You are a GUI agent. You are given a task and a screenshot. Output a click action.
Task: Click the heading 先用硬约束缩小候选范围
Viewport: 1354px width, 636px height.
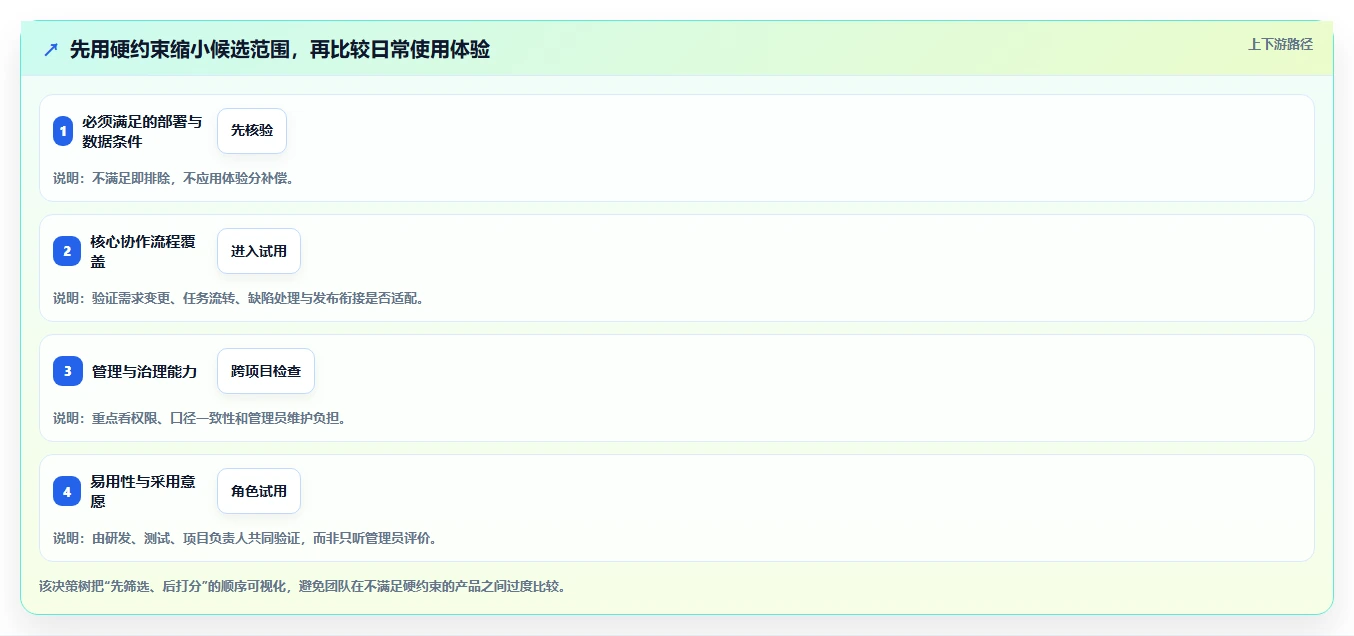280,49
